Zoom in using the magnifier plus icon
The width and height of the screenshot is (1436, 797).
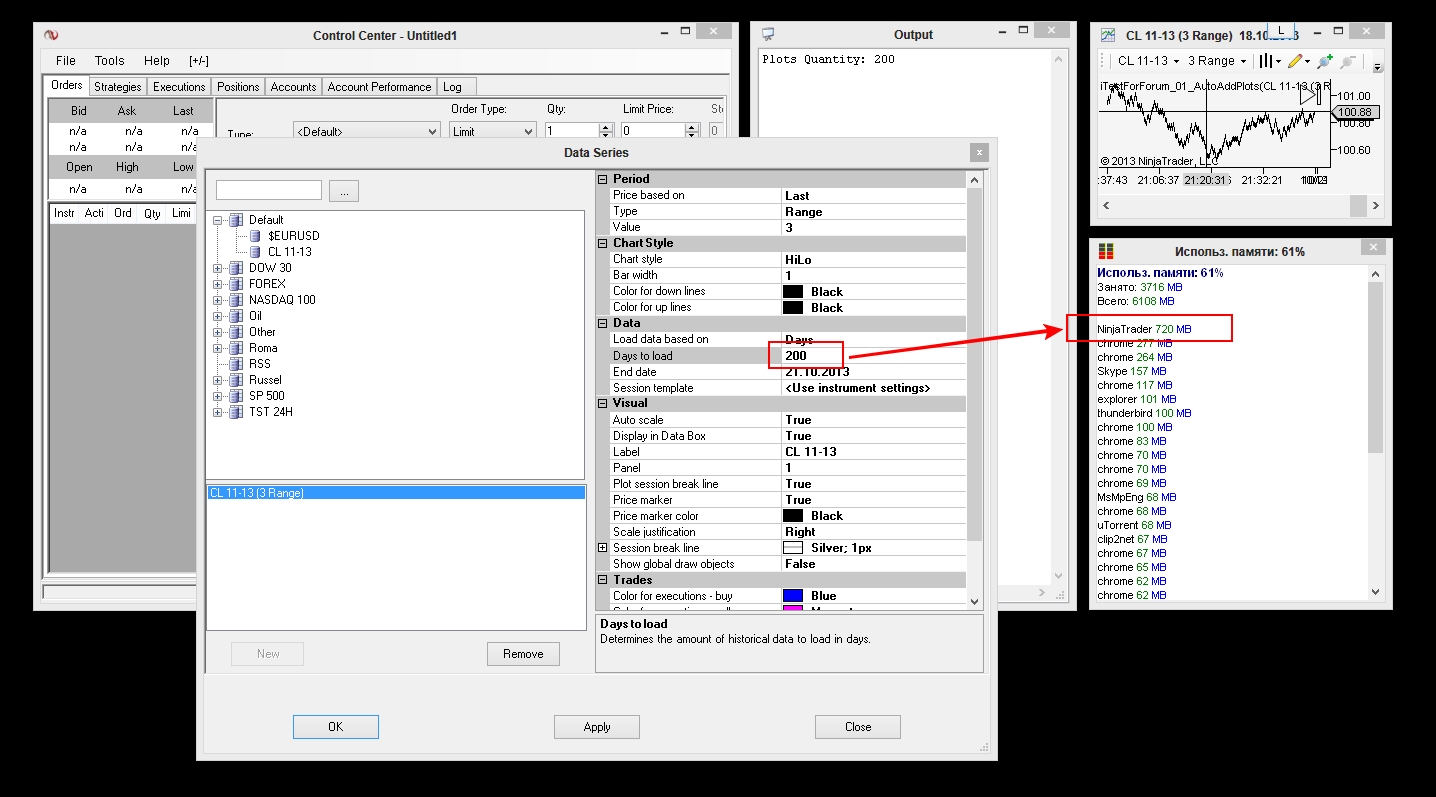pyautogui.click(x=1326, y=61)
